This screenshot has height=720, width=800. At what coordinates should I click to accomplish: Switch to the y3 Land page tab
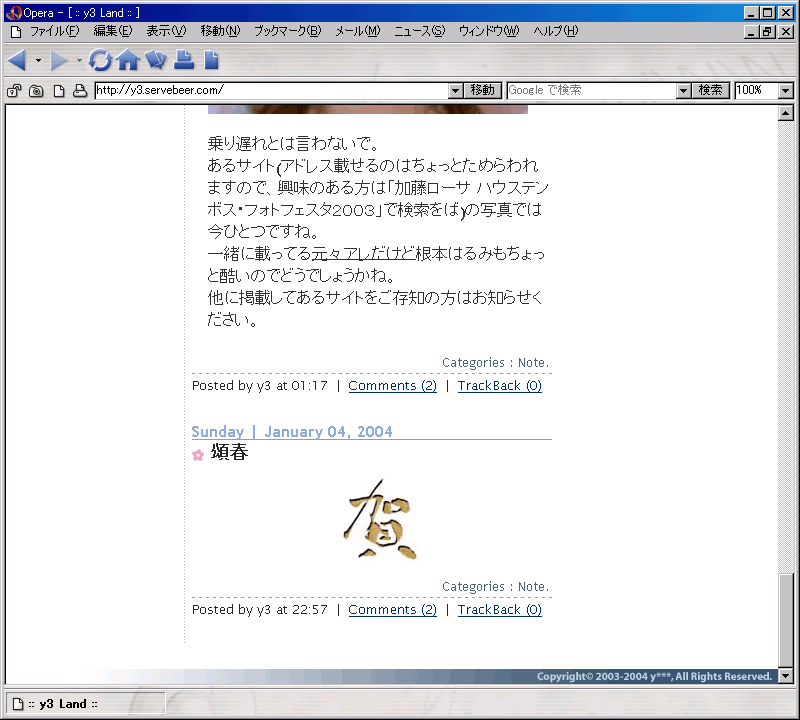[86, 704]
